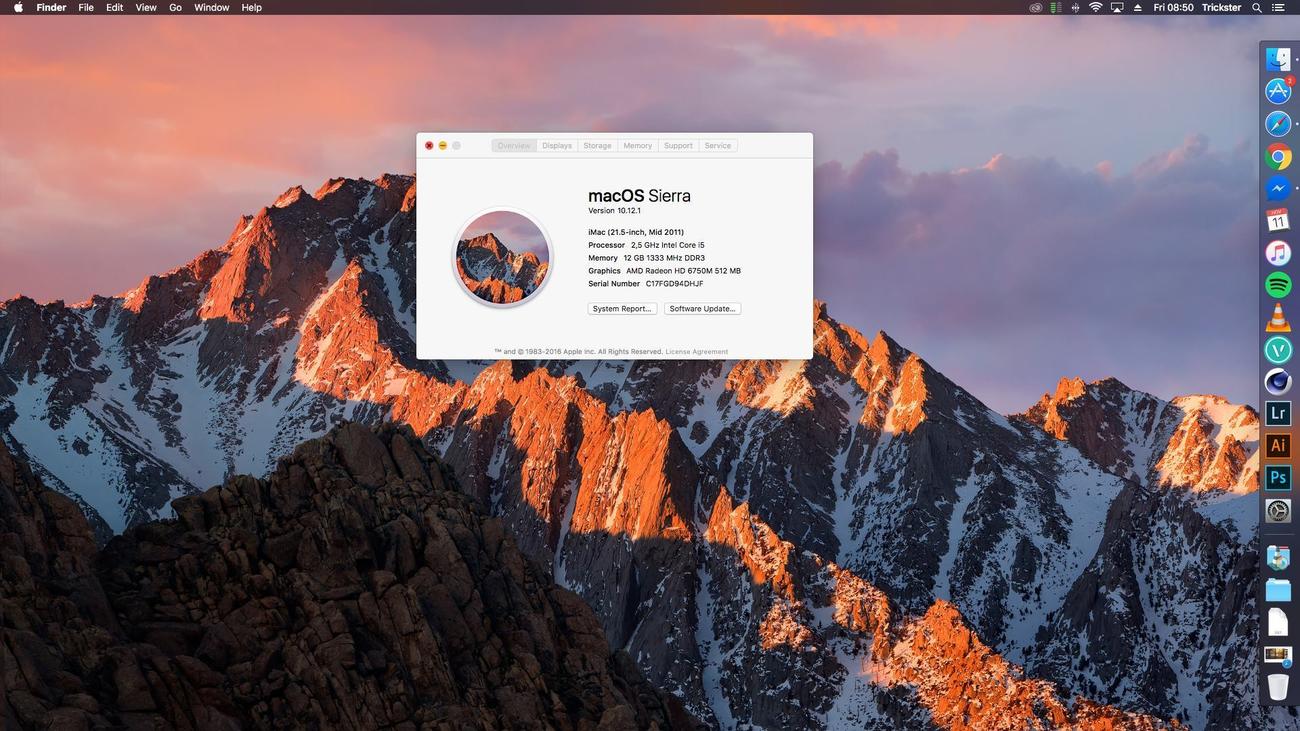Open the Trash in the Dock
Screen dimensions: 1300x731
(1278, 687)
